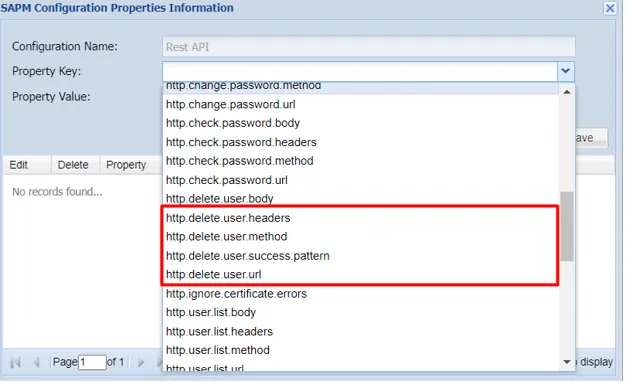The width and height of the screenshot is (628, 382).
Task: Select http.delete.user.headers option
Action: tap(360, 218)
